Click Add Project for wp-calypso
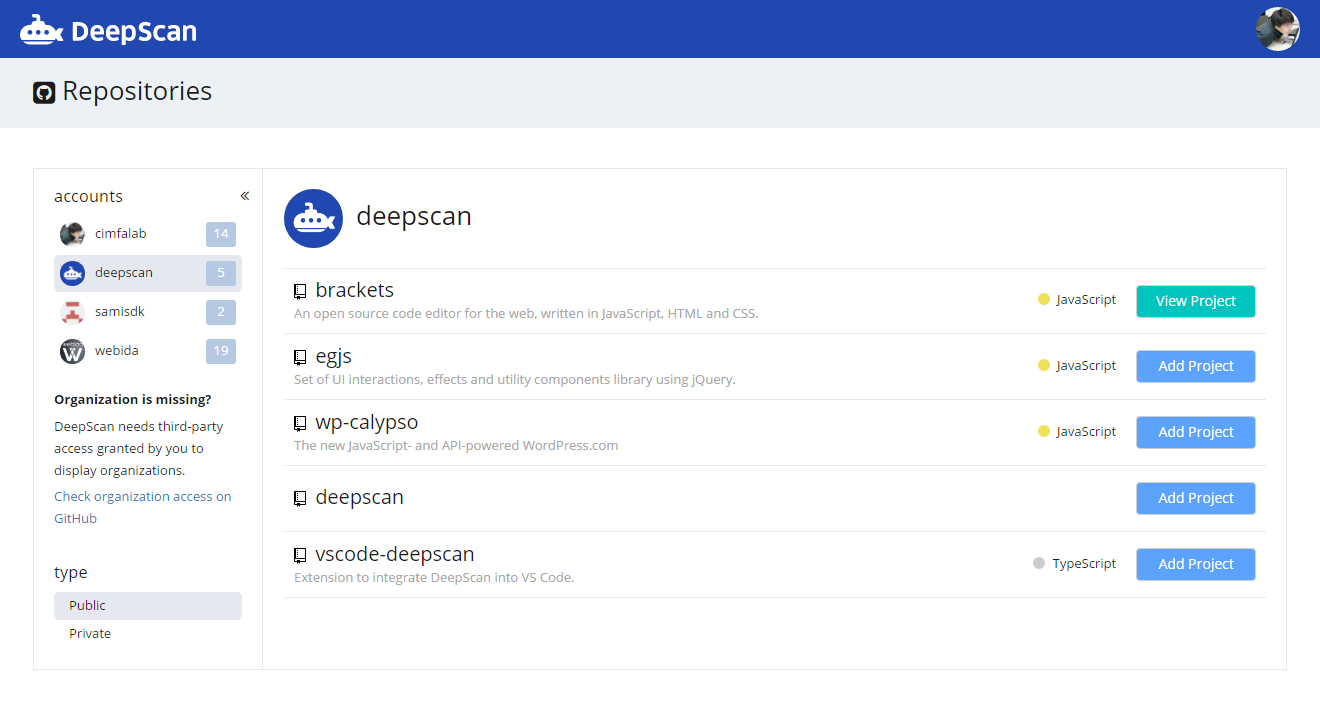 (1195, 432)
